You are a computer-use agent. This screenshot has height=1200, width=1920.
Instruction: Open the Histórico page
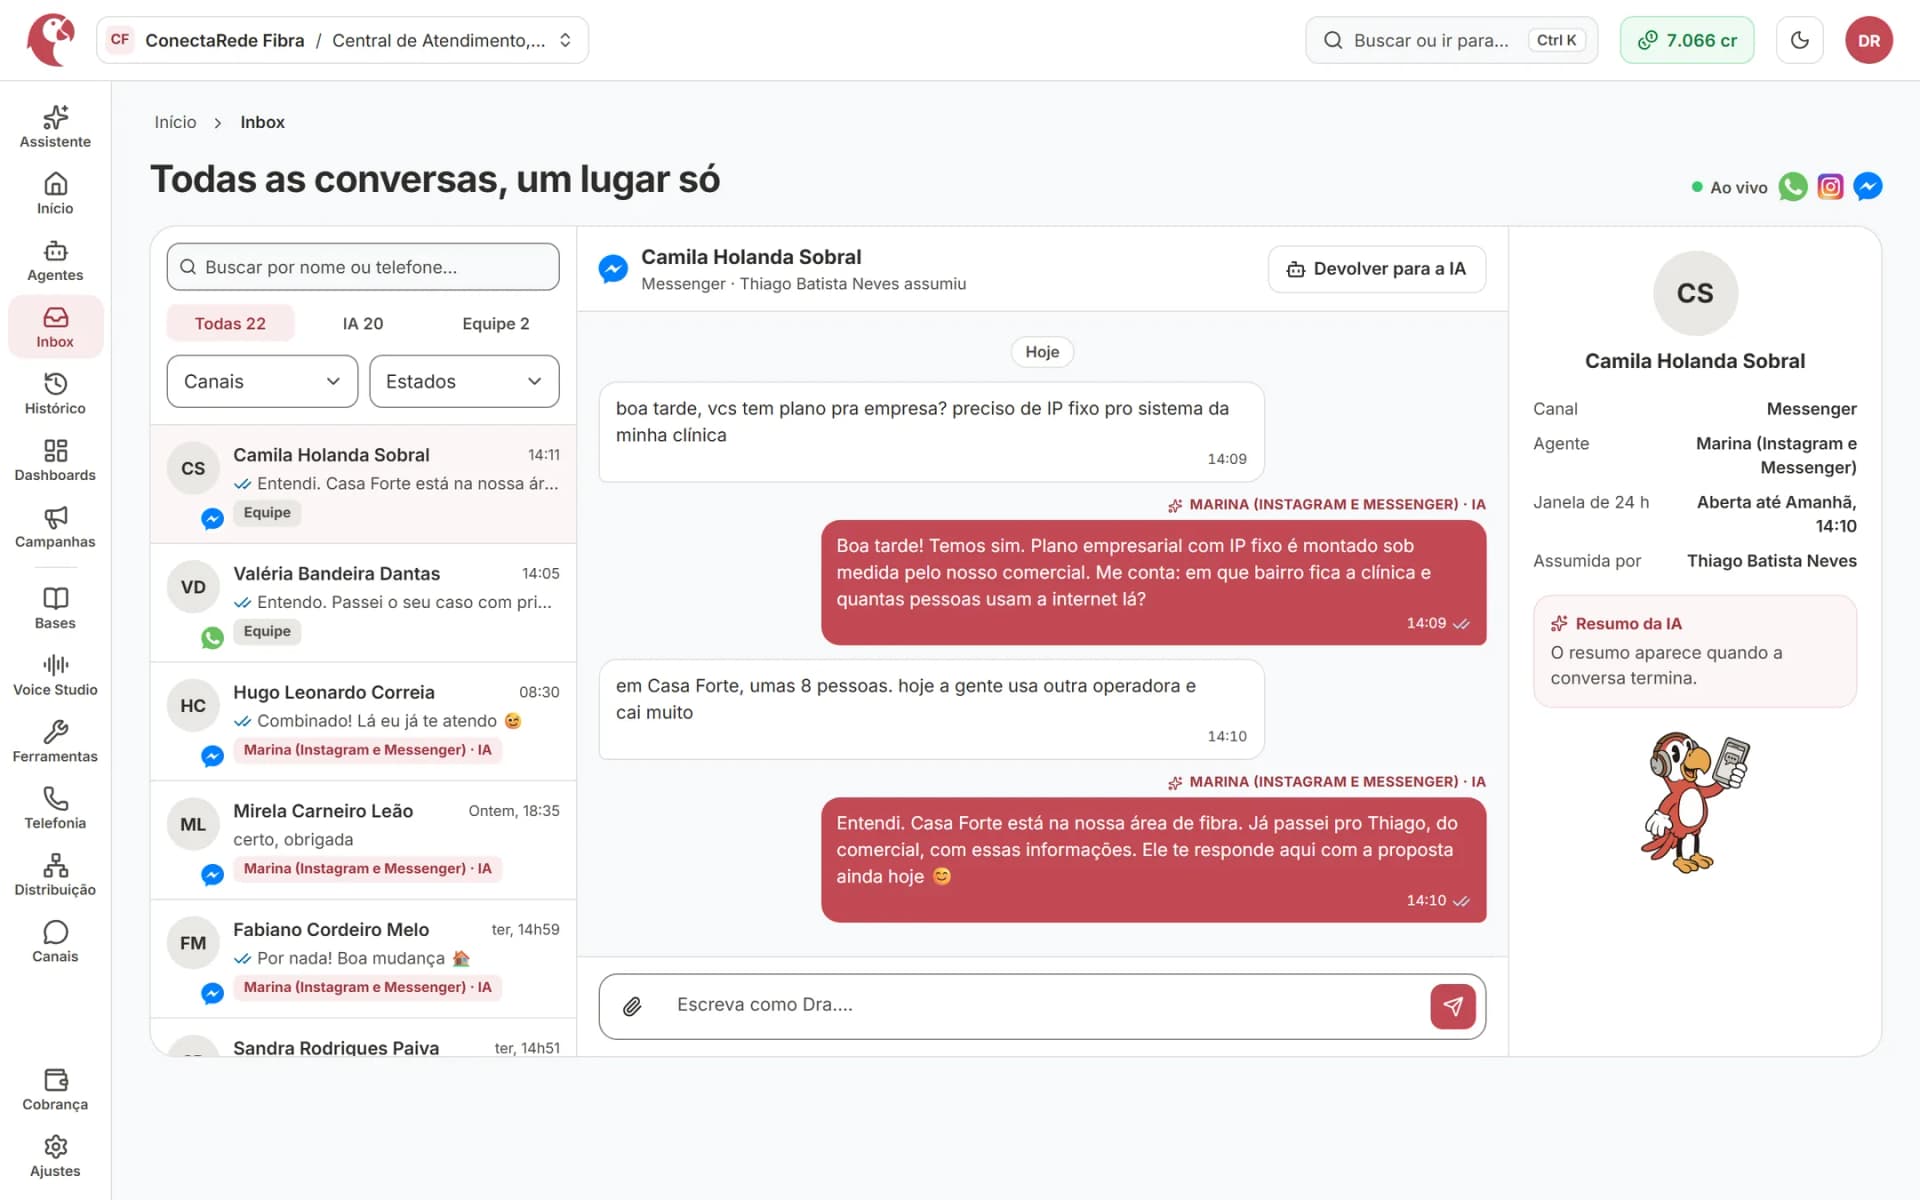[x=55, y=394]
